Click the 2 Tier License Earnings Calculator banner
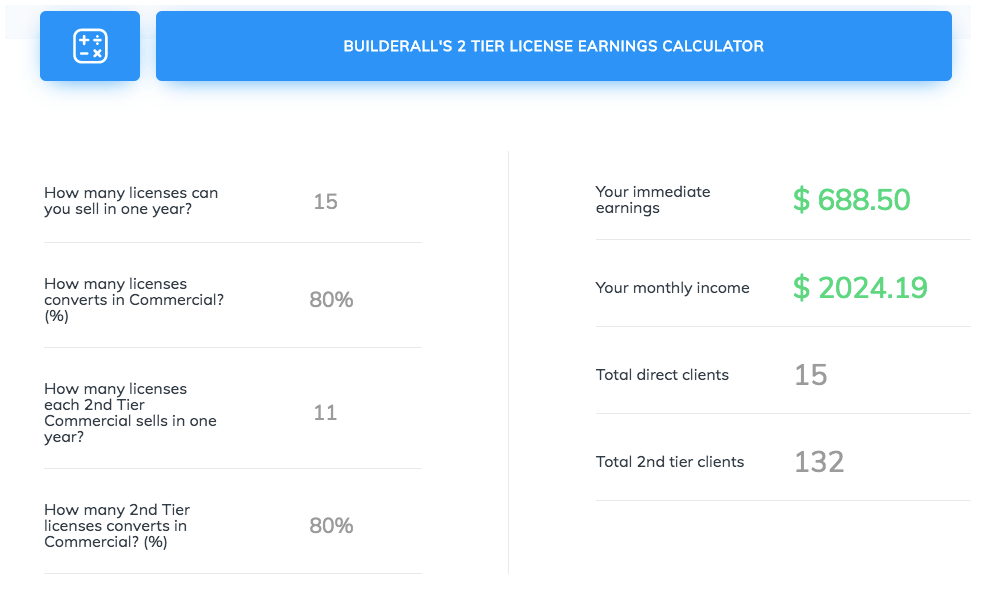The height and width of the screenshot is (611, 987). coord(553,46)
